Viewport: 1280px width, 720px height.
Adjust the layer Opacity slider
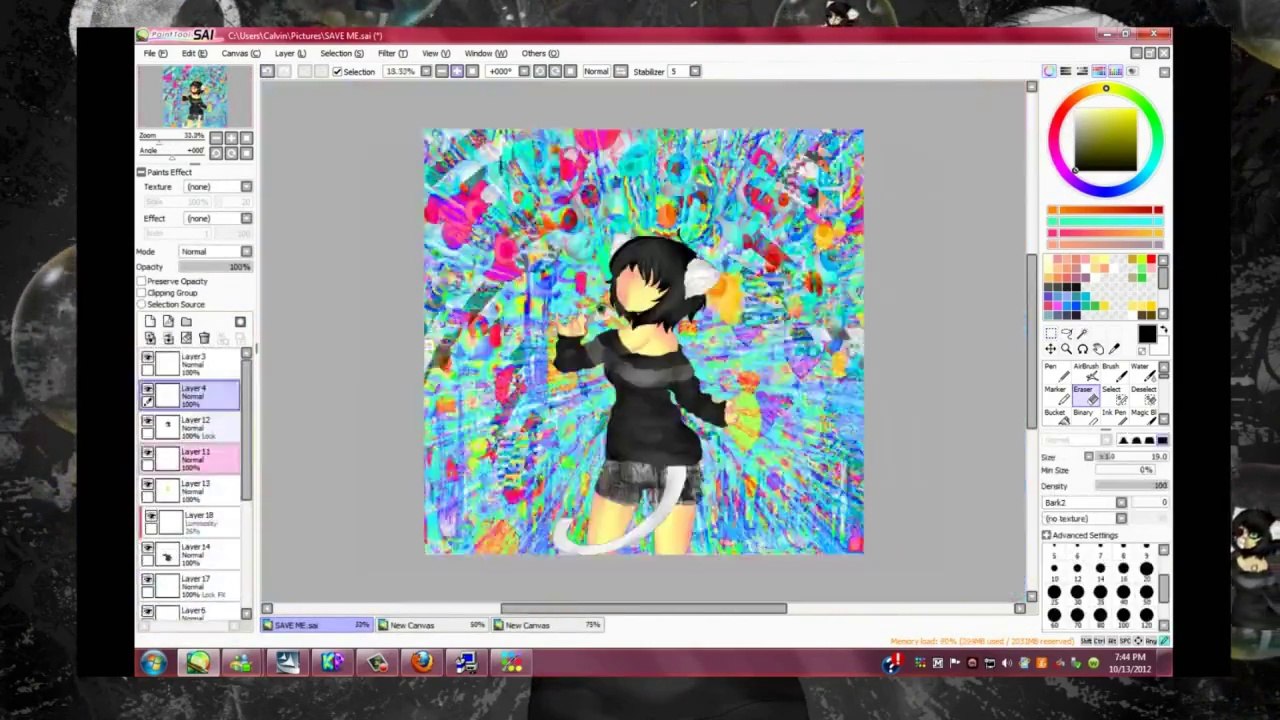[x=214, y=267]
